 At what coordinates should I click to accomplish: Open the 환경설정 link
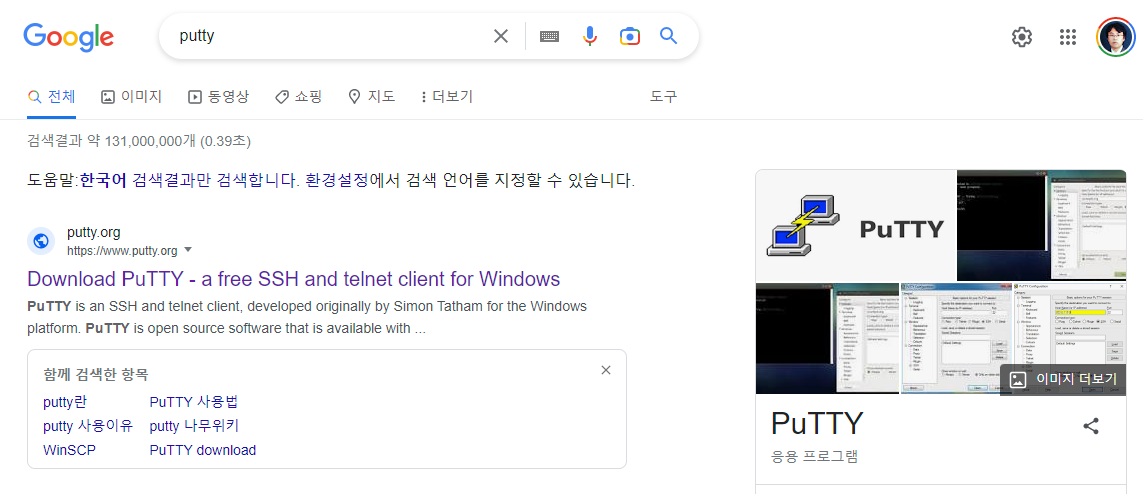[x=336, y=180]
